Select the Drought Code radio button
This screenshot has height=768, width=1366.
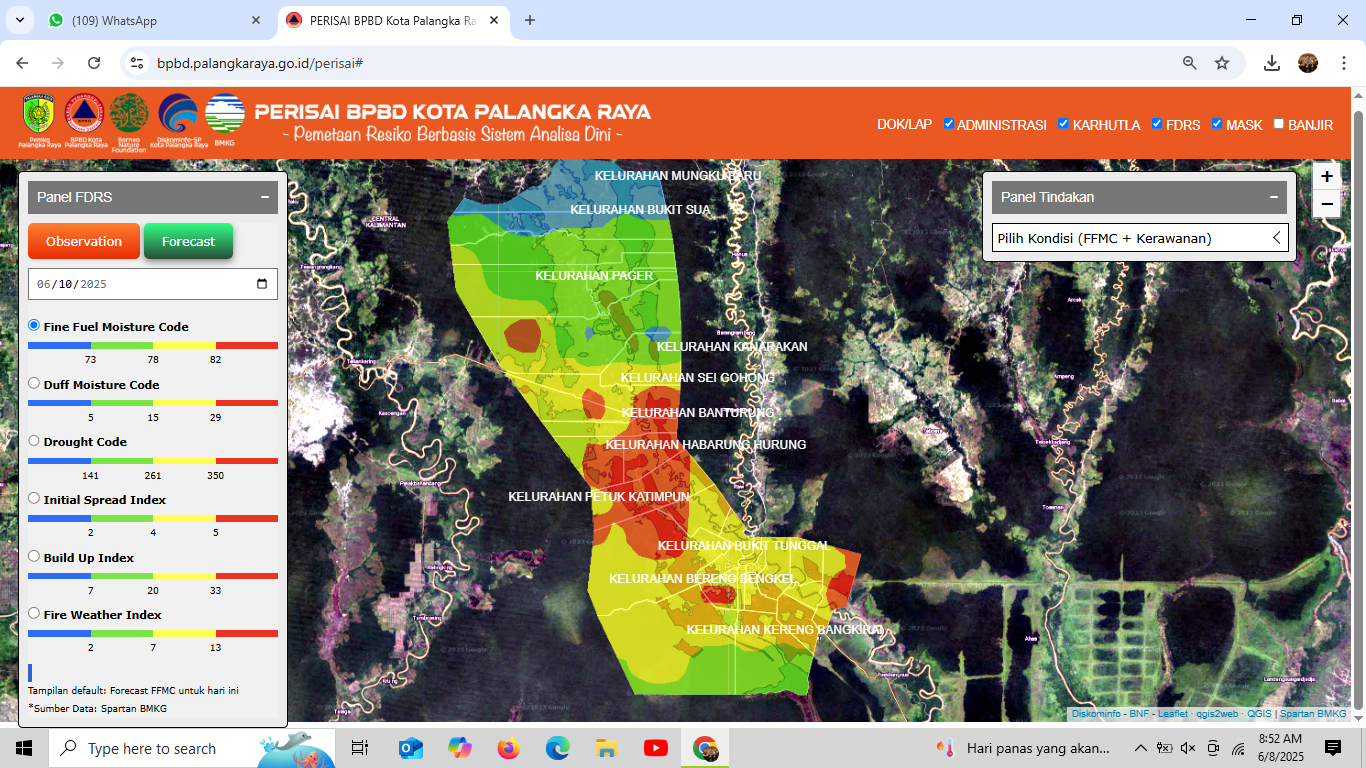(x=34, y=441)
